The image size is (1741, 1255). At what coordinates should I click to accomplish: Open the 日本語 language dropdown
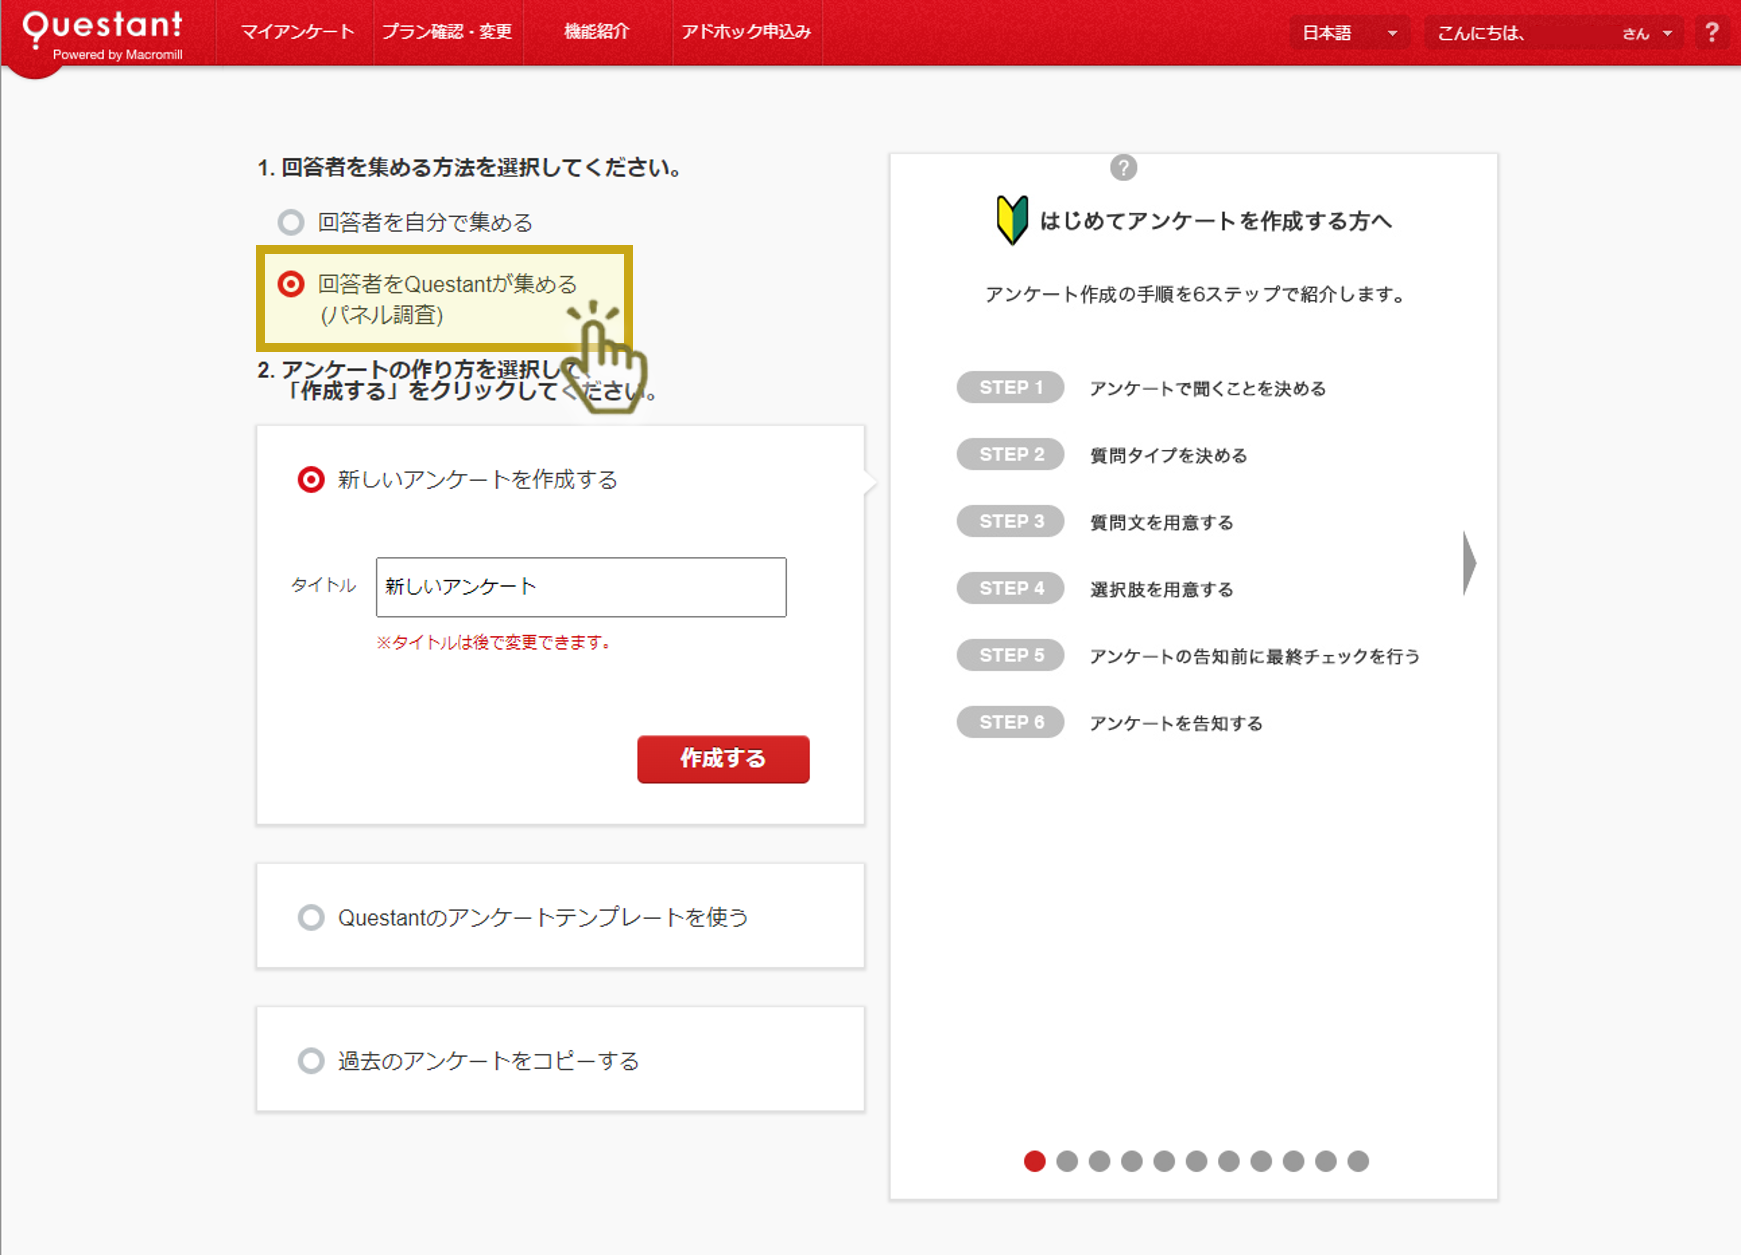[x=1349, y=32]
